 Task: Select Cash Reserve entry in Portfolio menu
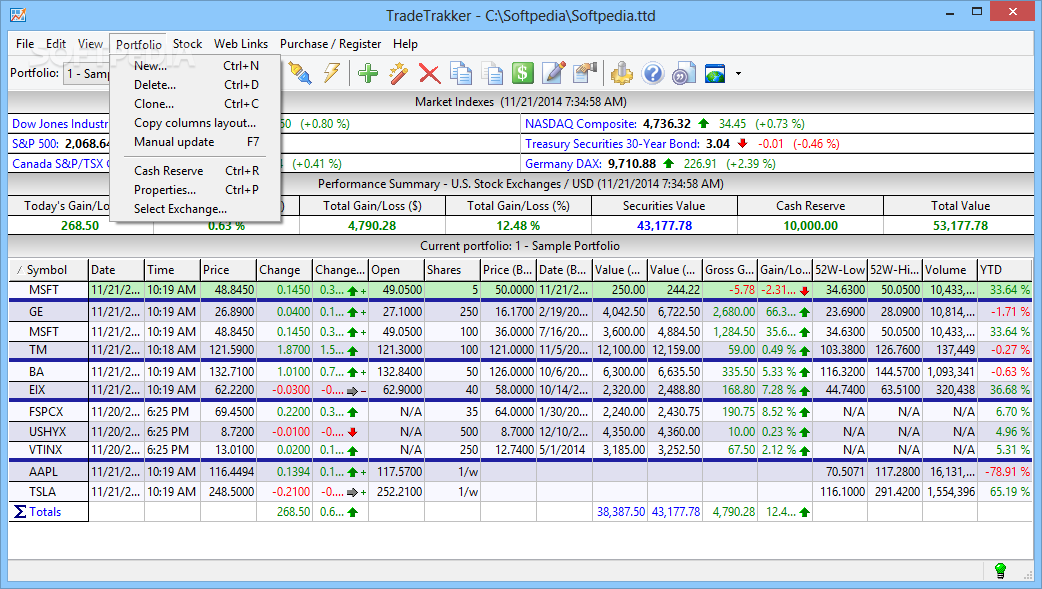[195, 171]
